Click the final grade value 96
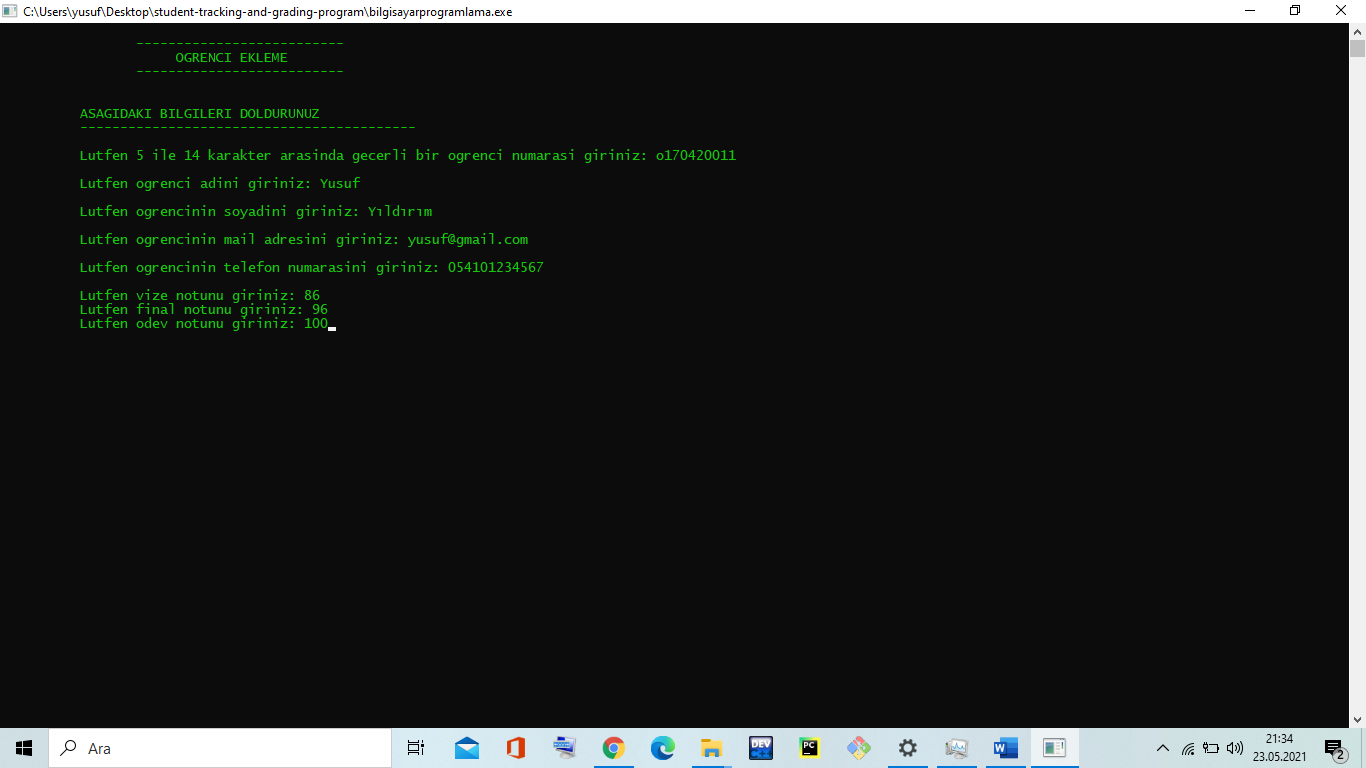1366x768 pixels. coord(320,310)
